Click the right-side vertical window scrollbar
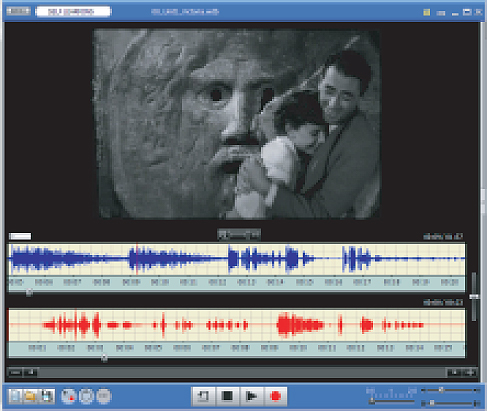The height and width of the screenshot is (411, 488). [x=483, y=202]
